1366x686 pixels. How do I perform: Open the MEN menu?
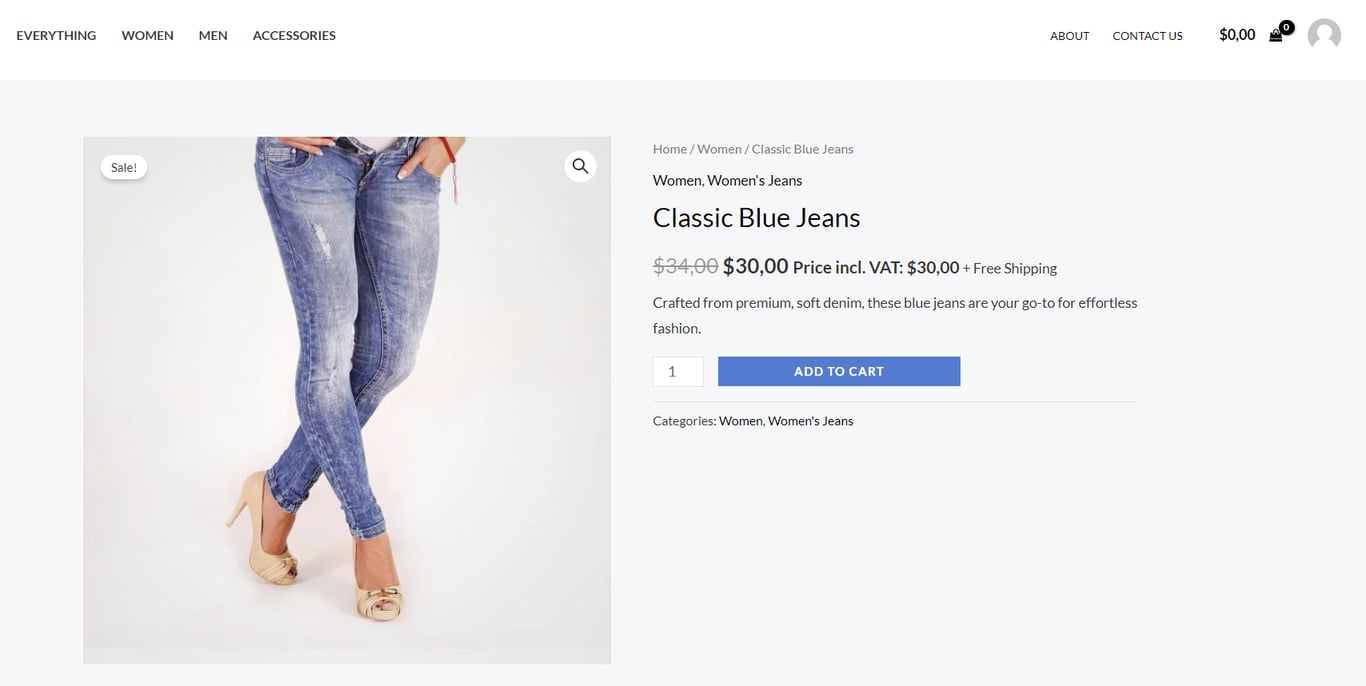[x=212, y=35]
